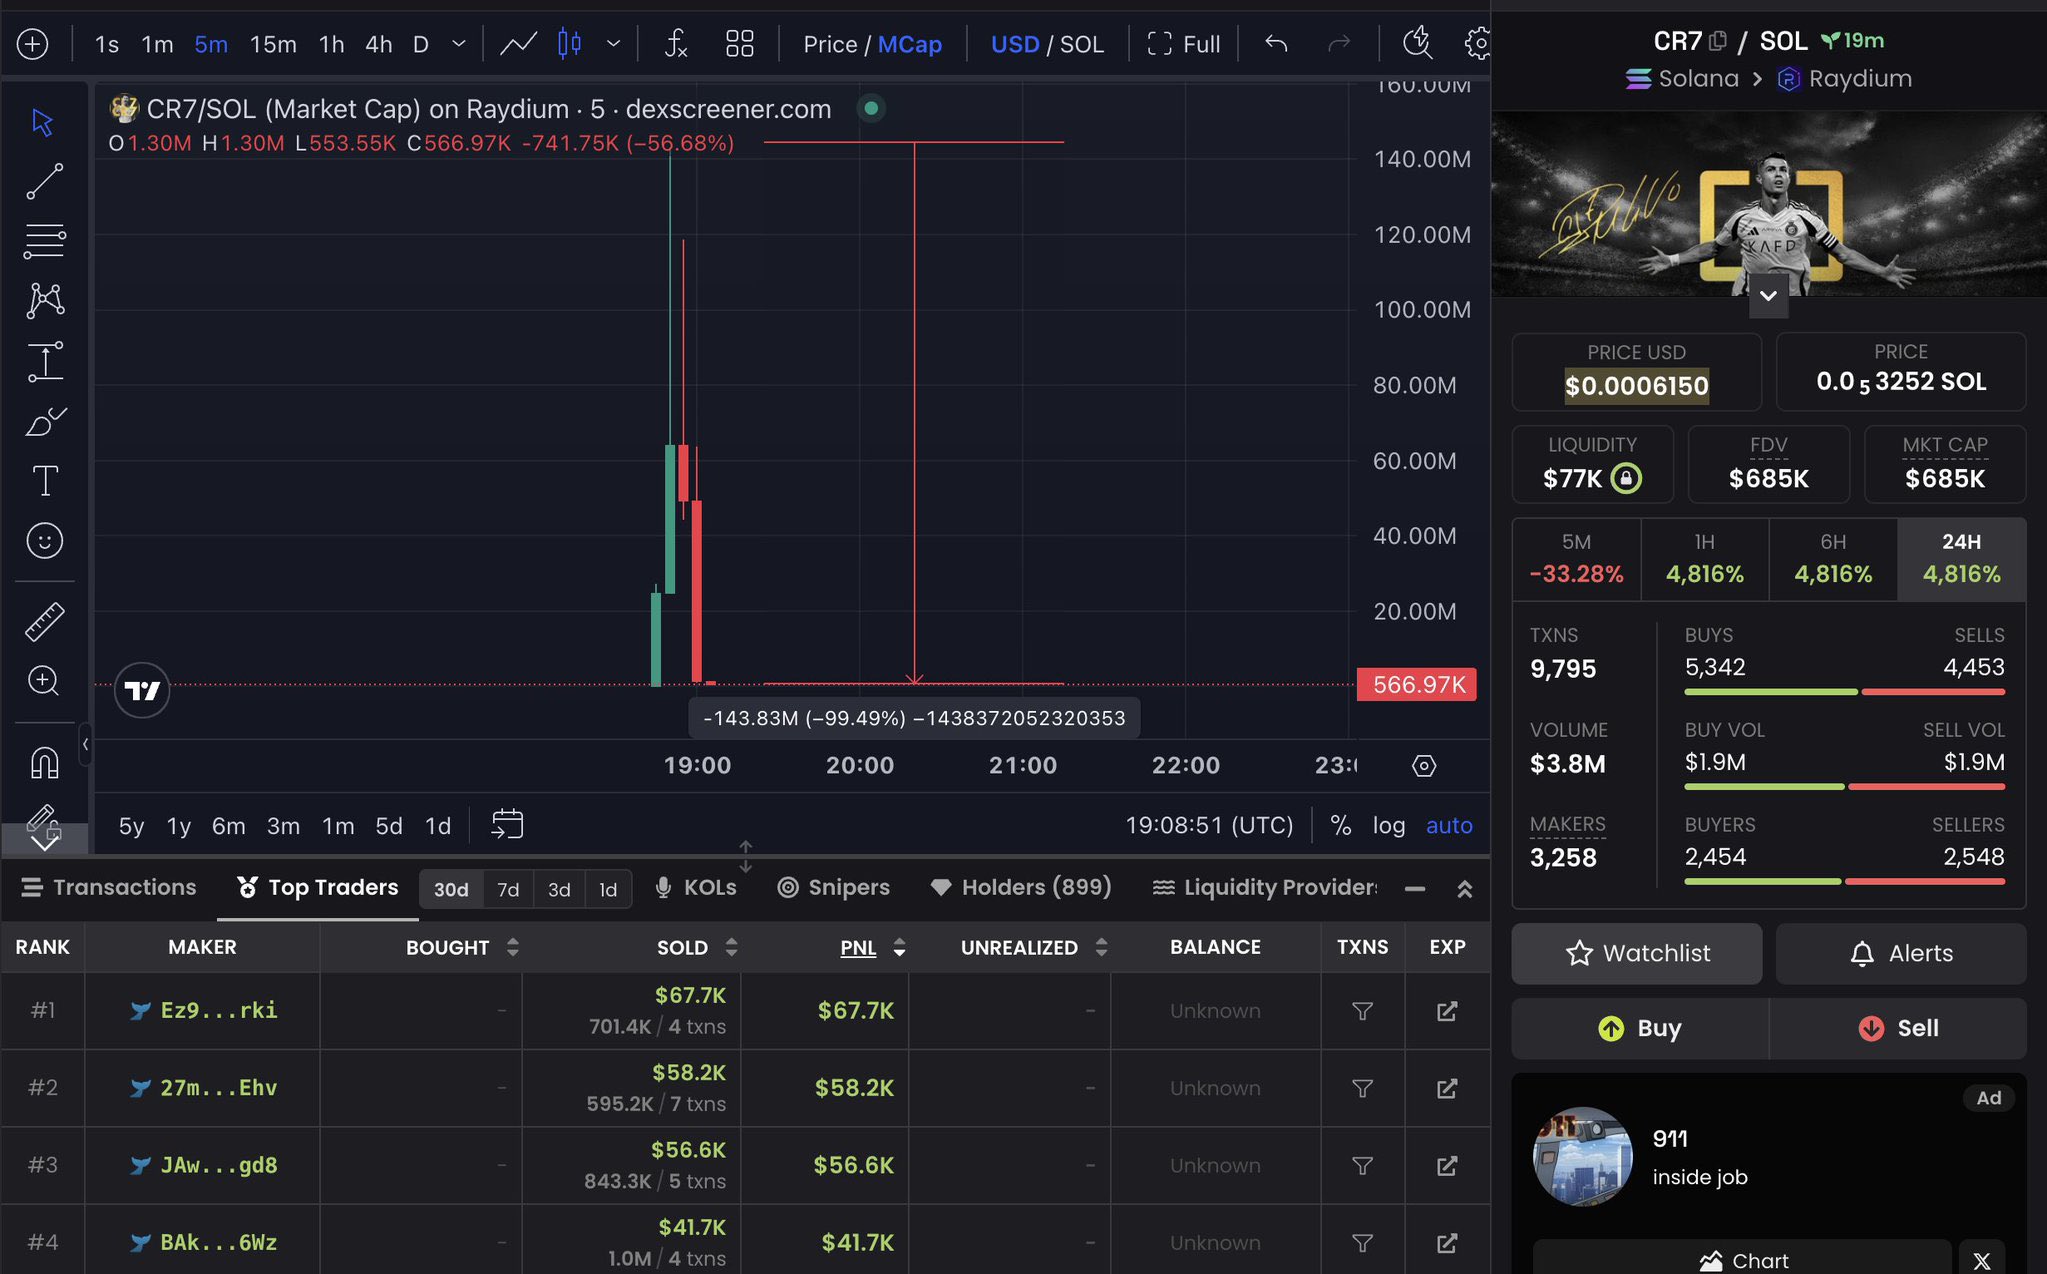This screenshot has width=2047, height=1274.
Task: Filter transactions for maker Ez9...rki
Action: 1362,1011
